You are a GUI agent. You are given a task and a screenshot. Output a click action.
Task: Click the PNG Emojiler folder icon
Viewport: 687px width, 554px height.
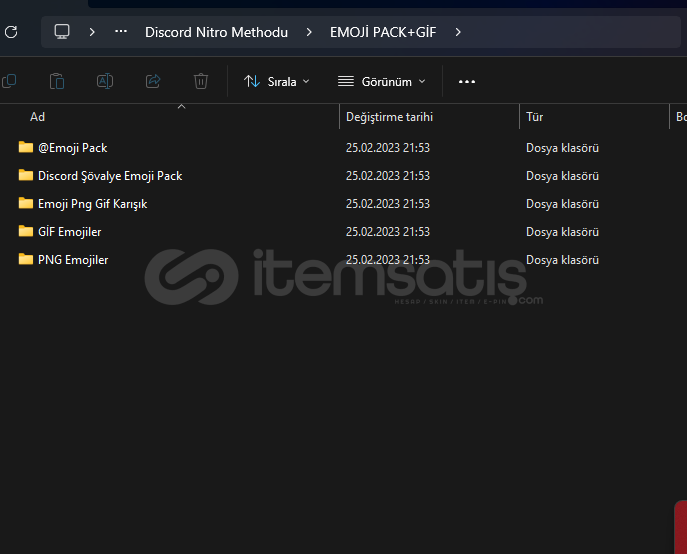[26, 259]
